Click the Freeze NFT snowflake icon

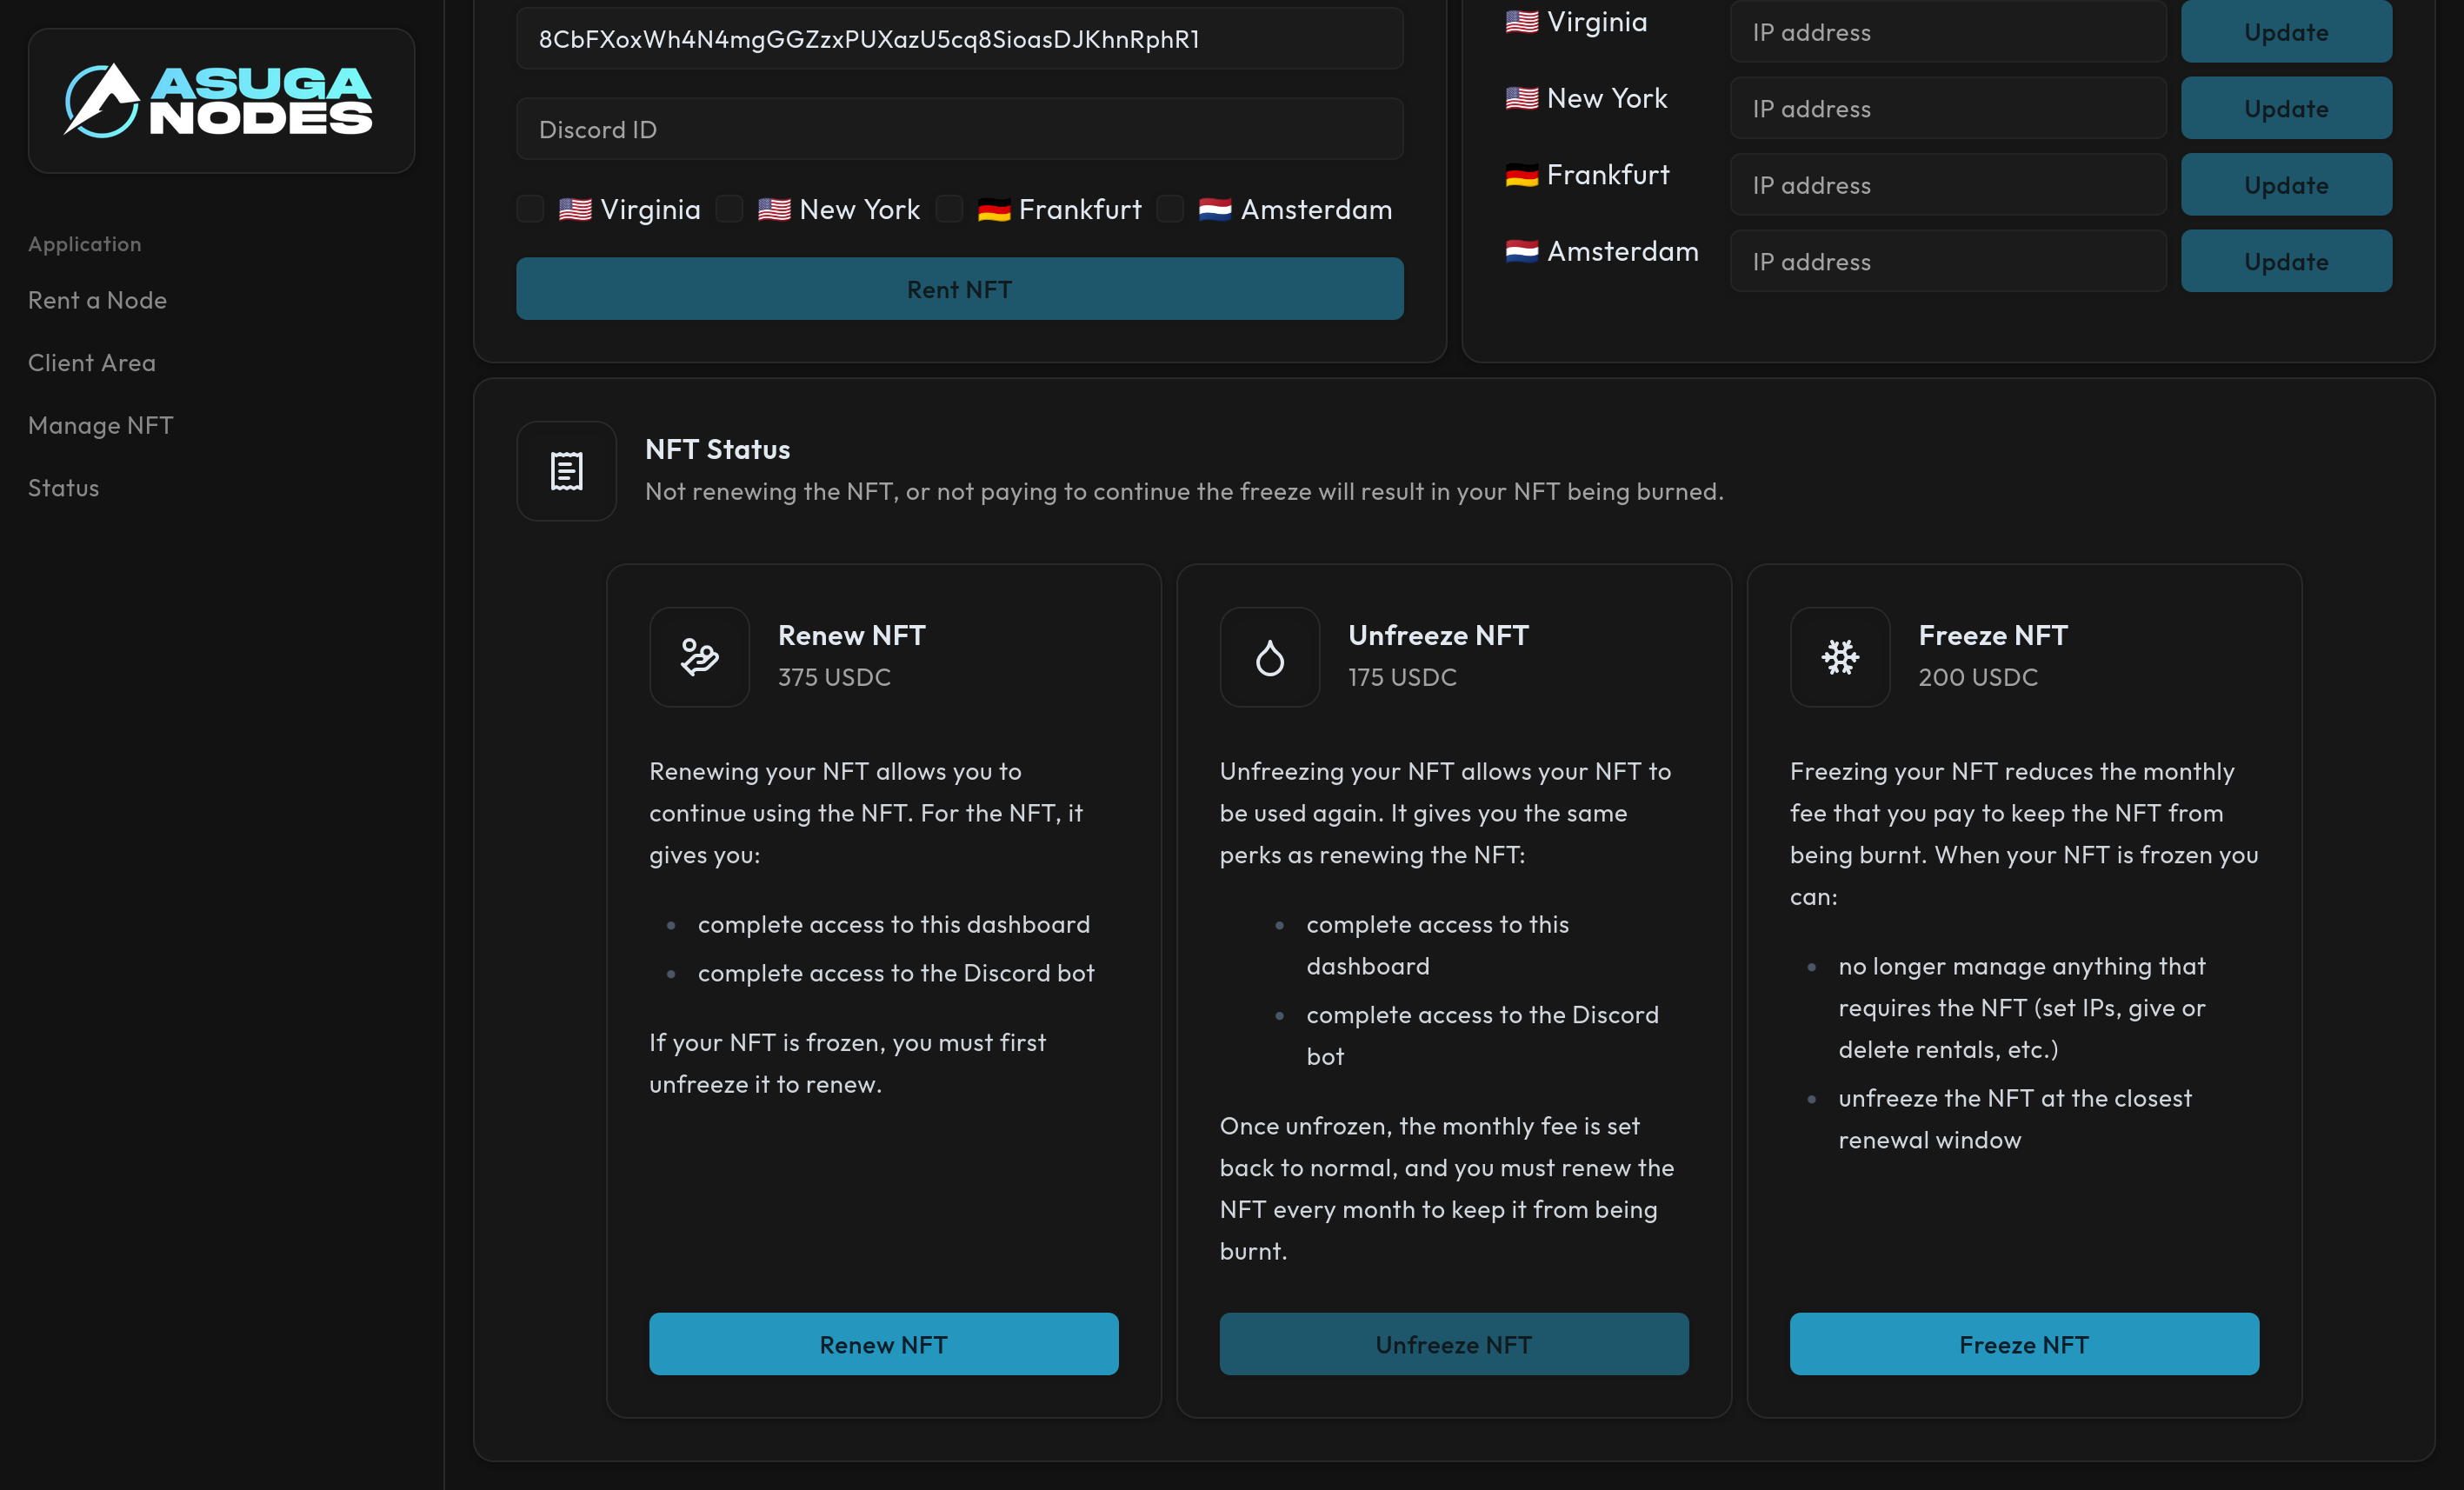point(1839,657)
